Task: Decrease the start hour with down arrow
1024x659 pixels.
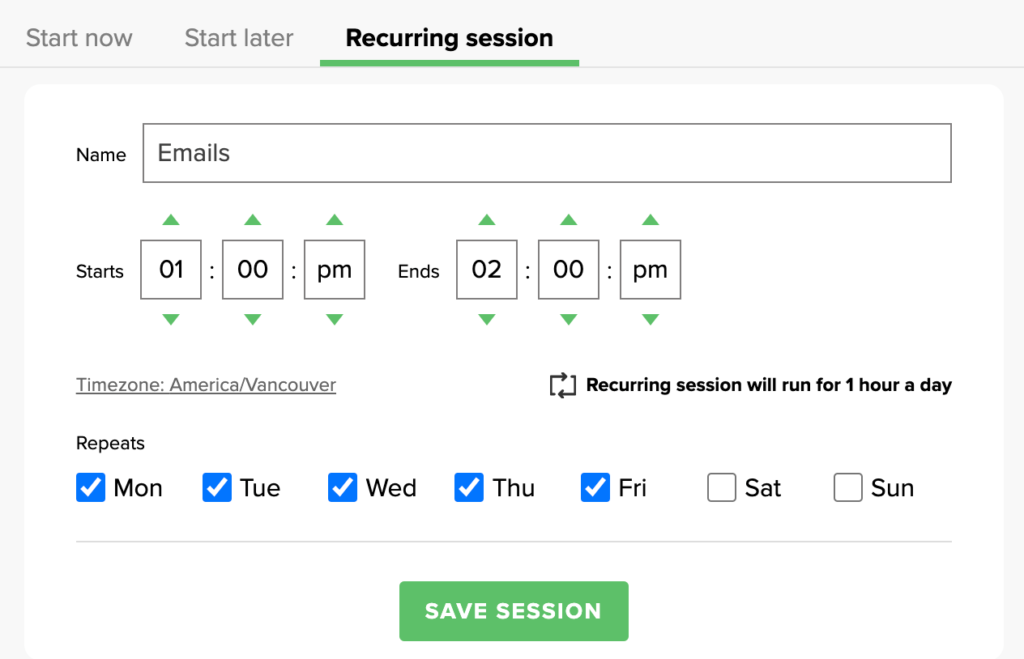Action: pos(171,319)
